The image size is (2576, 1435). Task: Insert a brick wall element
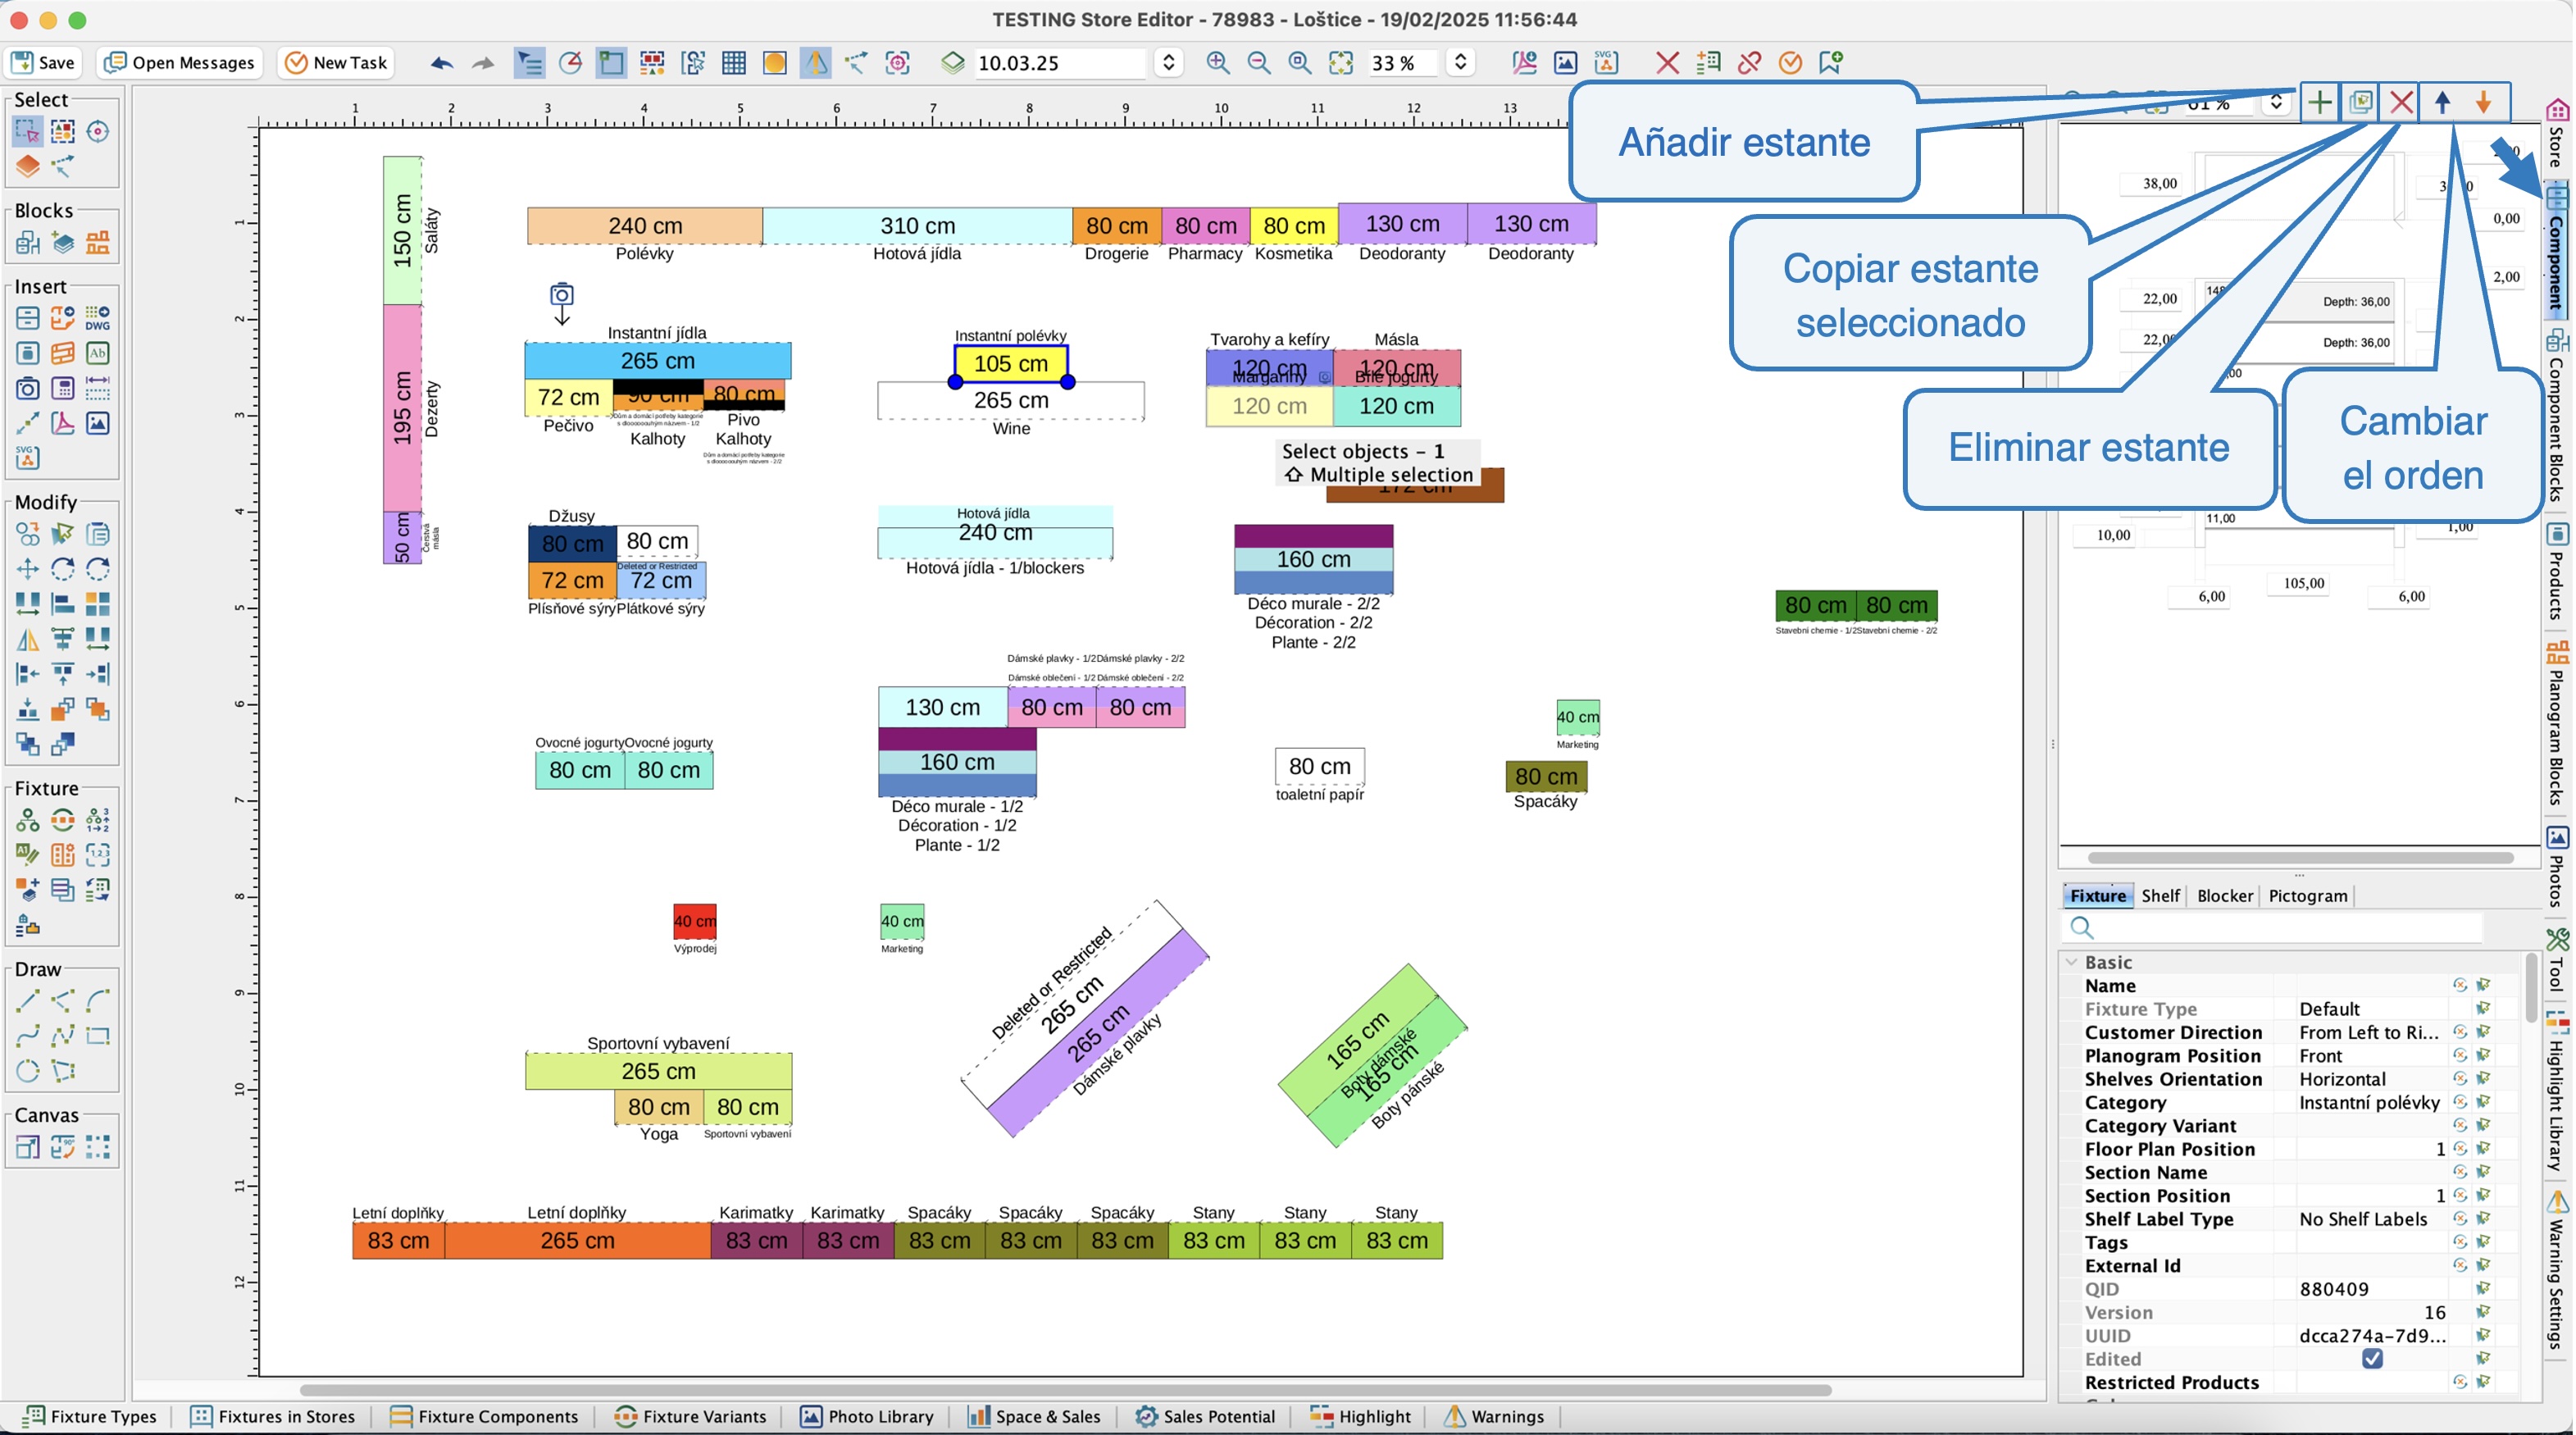[63, 353]
